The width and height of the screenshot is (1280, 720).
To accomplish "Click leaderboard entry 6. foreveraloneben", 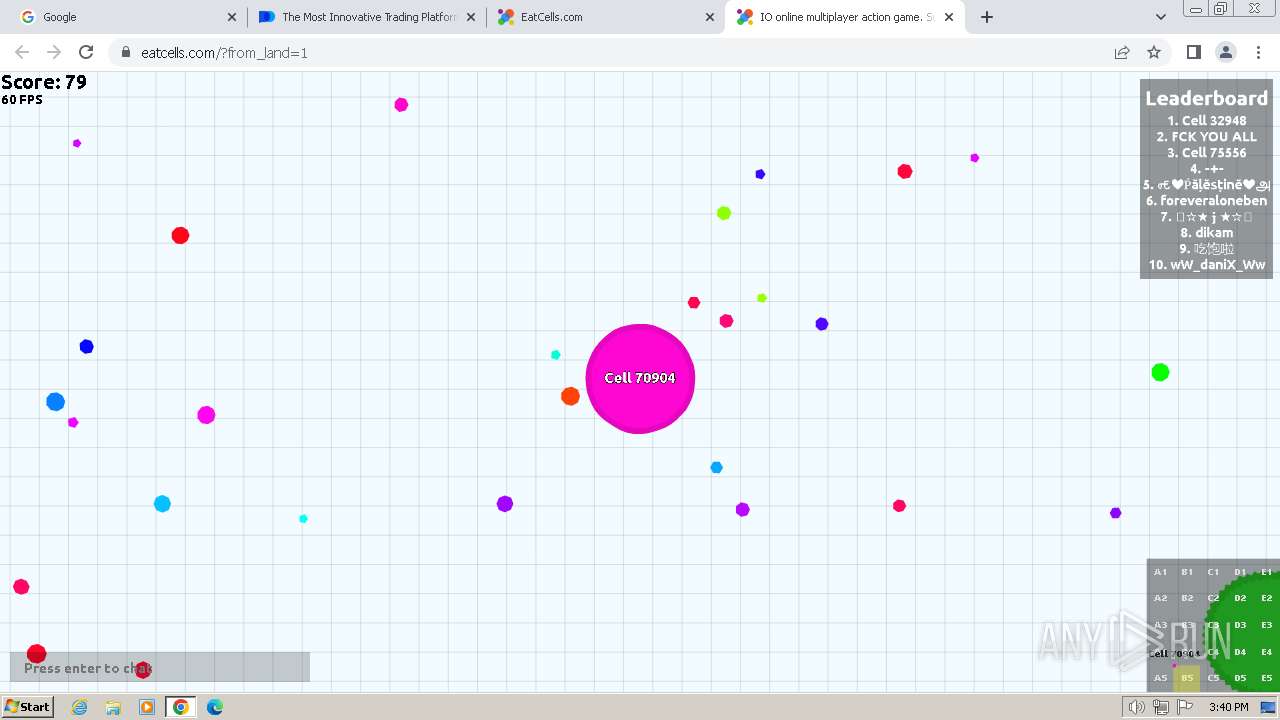I will point(1206,201).
